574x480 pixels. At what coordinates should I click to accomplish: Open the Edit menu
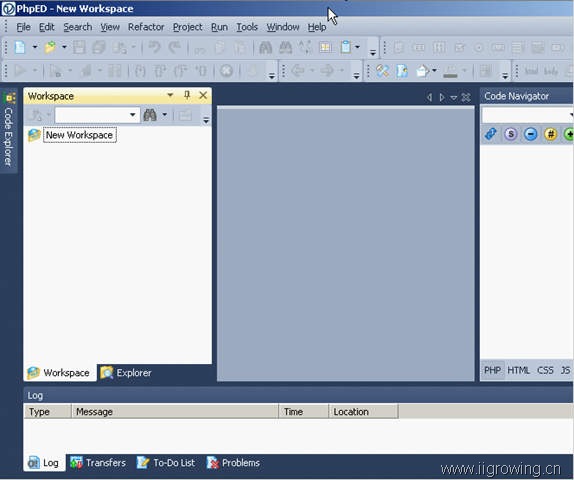(x=47, y=27)
